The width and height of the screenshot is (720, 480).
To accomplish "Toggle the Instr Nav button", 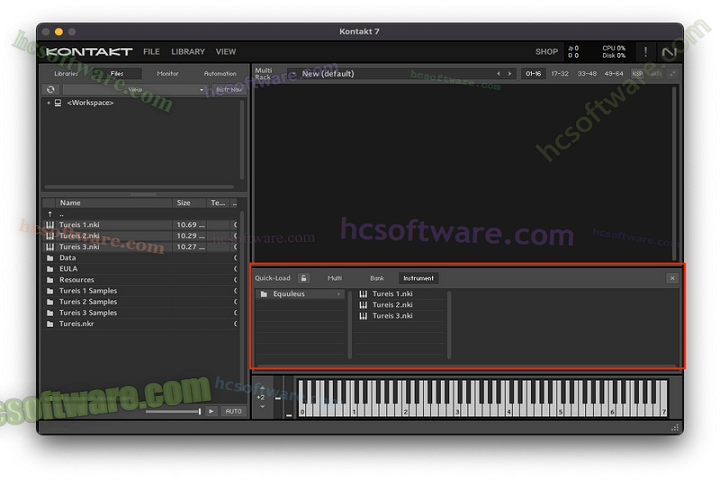I will [x=228, y=90].
